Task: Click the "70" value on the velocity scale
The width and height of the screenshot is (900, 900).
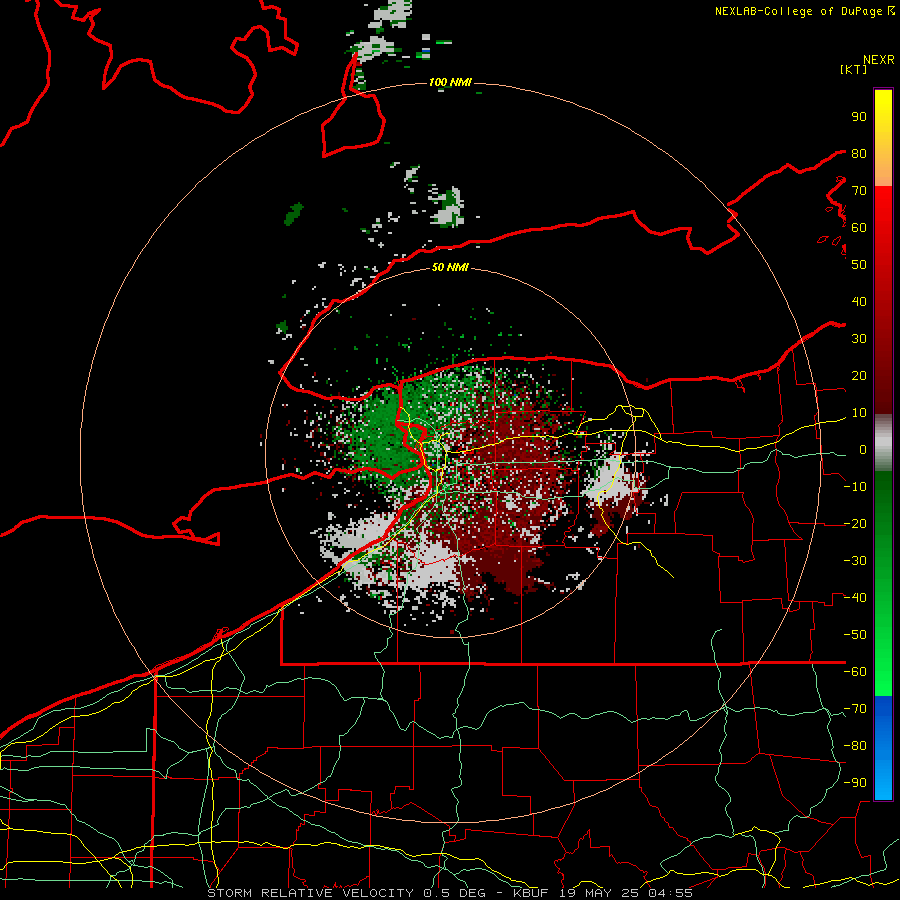Action: (859, 191)
